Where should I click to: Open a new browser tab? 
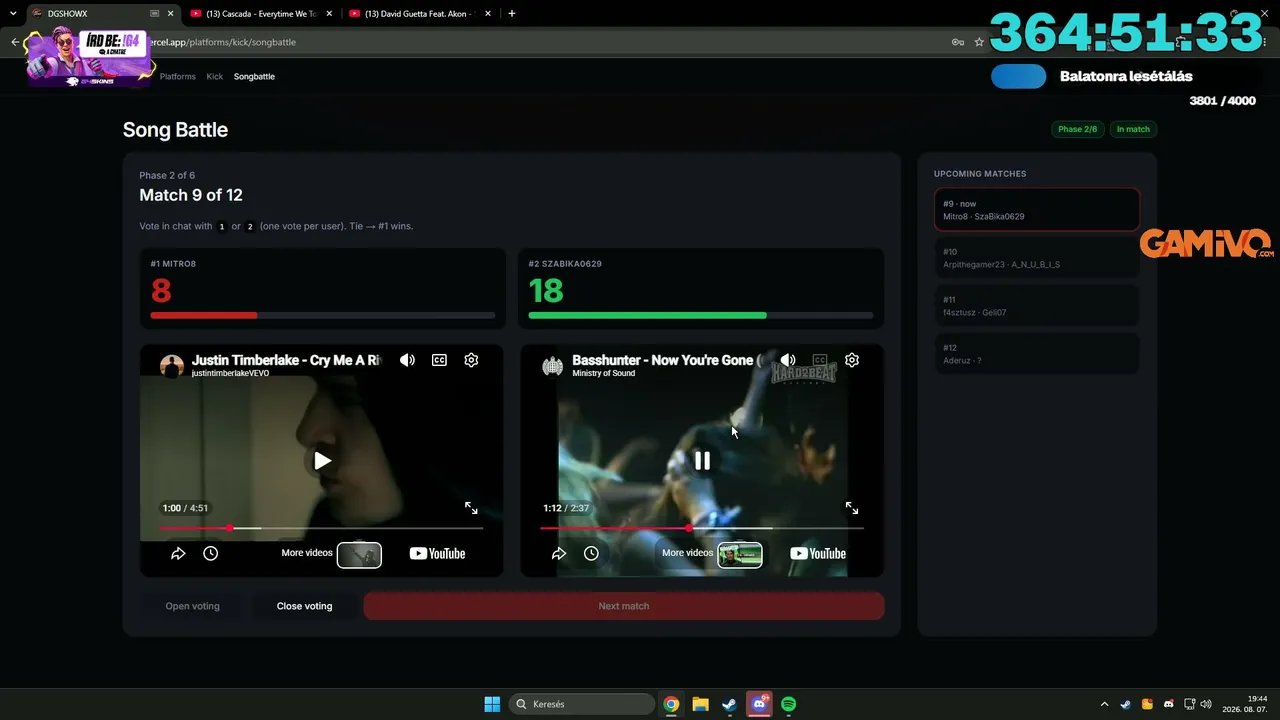click(x=512, y=14)
